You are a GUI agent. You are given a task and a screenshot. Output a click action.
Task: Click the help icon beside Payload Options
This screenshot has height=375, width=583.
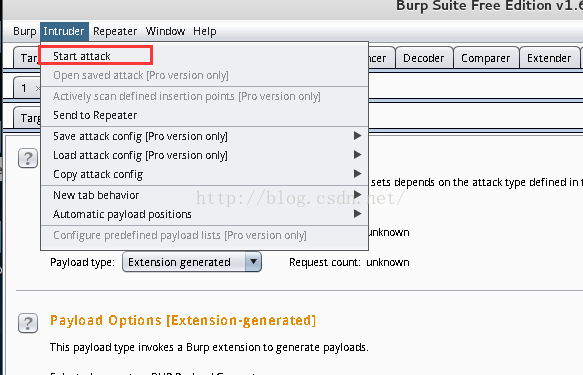[x=28, y=323]
